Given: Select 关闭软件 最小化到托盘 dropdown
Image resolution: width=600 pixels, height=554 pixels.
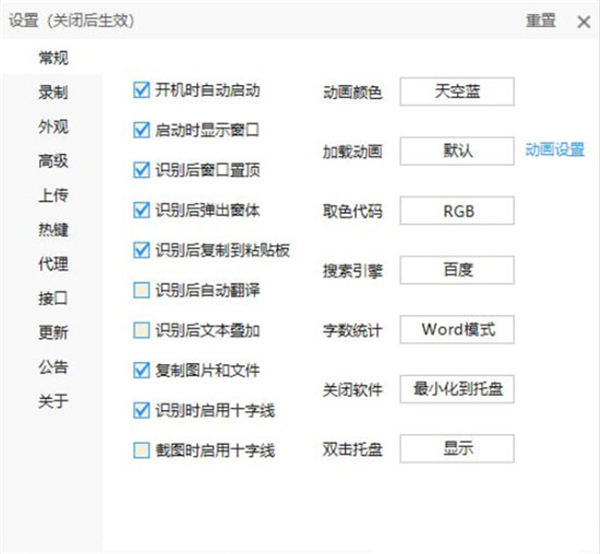Looking at the screenshot, I should (457, 389).
